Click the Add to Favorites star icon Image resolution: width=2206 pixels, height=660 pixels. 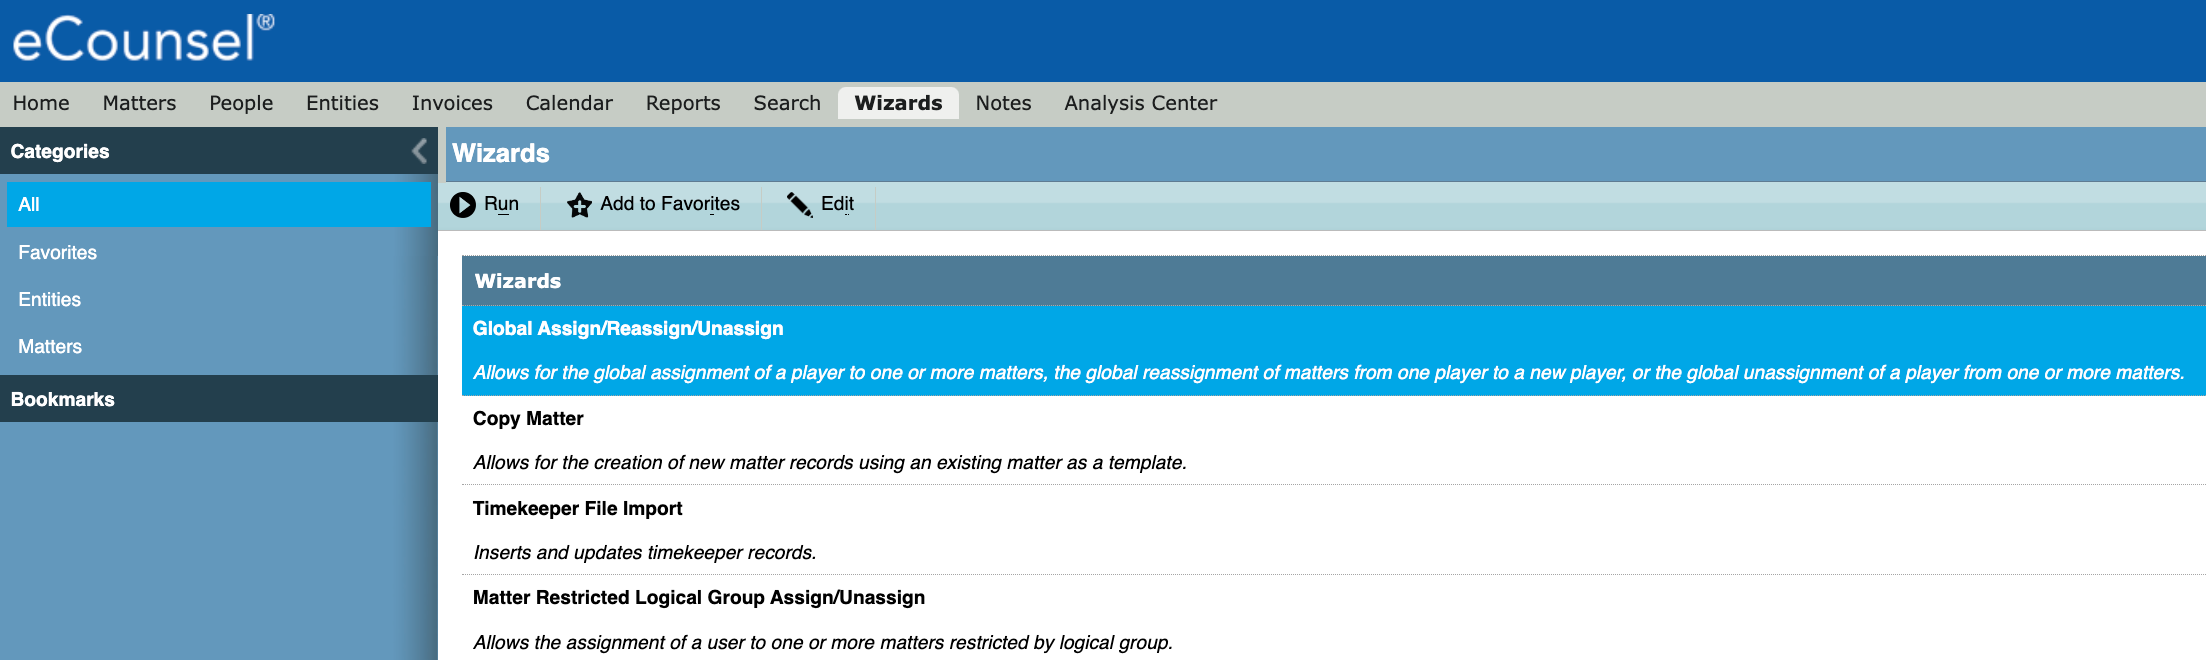tap(579, 205)
